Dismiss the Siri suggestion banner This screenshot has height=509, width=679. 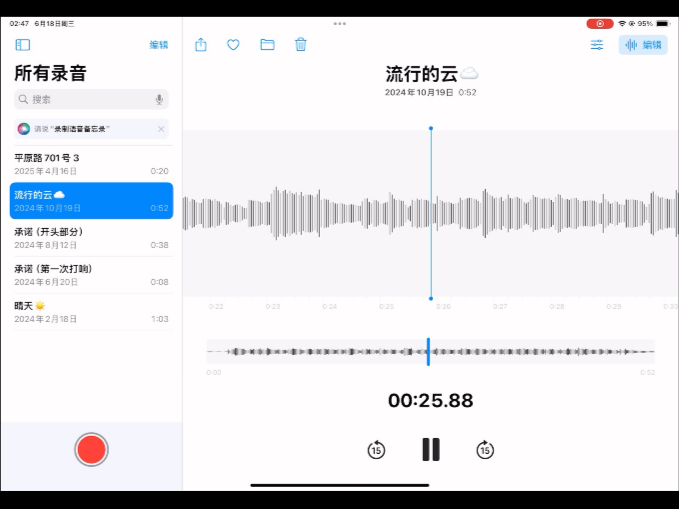click(x=161, y=129)
